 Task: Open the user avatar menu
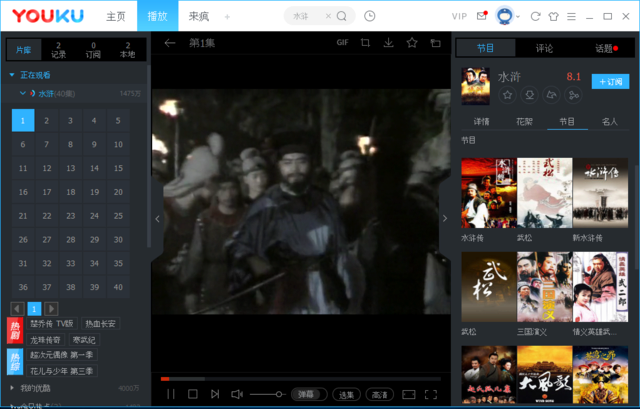tap(504, 16)
